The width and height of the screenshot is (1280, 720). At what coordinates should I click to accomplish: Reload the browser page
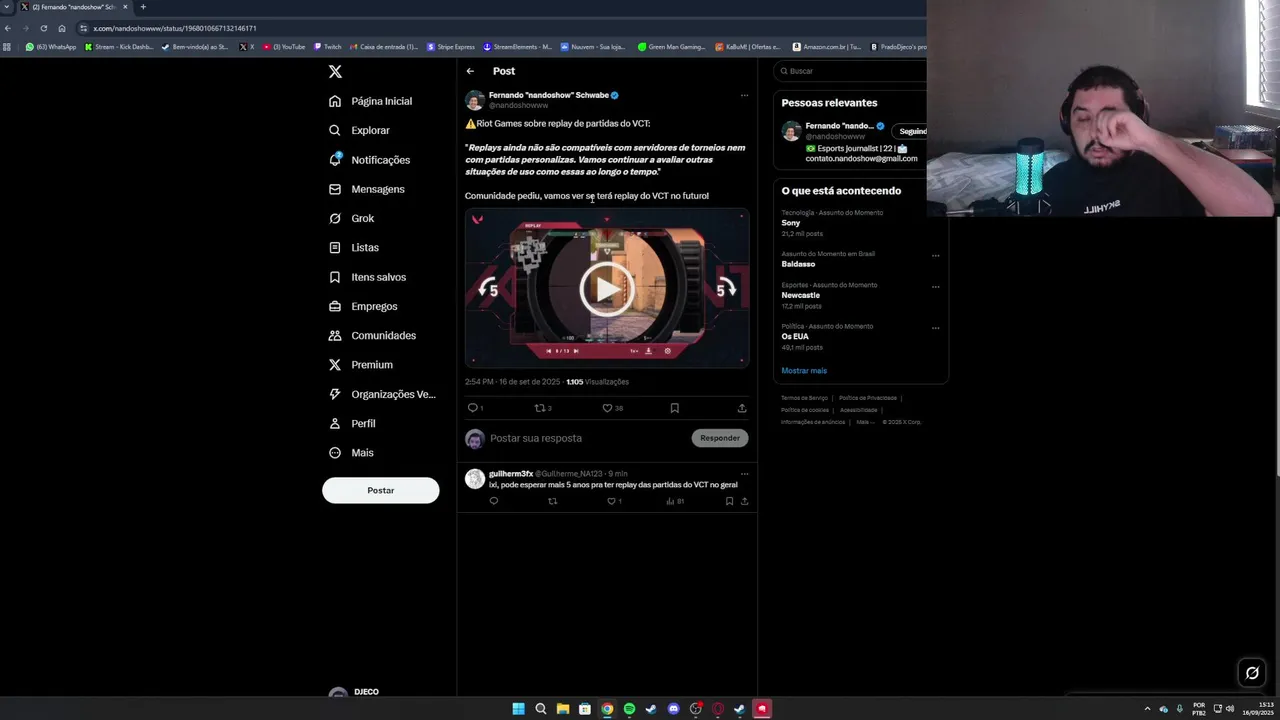pos(43,28)
